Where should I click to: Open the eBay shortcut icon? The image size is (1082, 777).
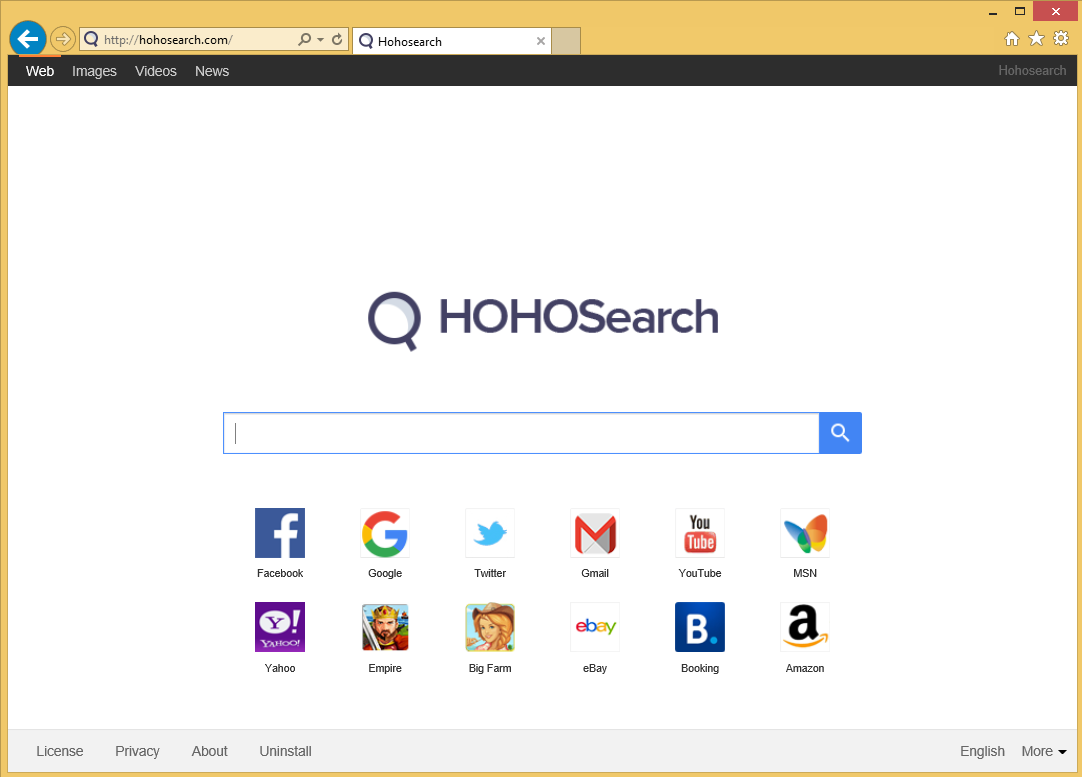tap(595, 627)
